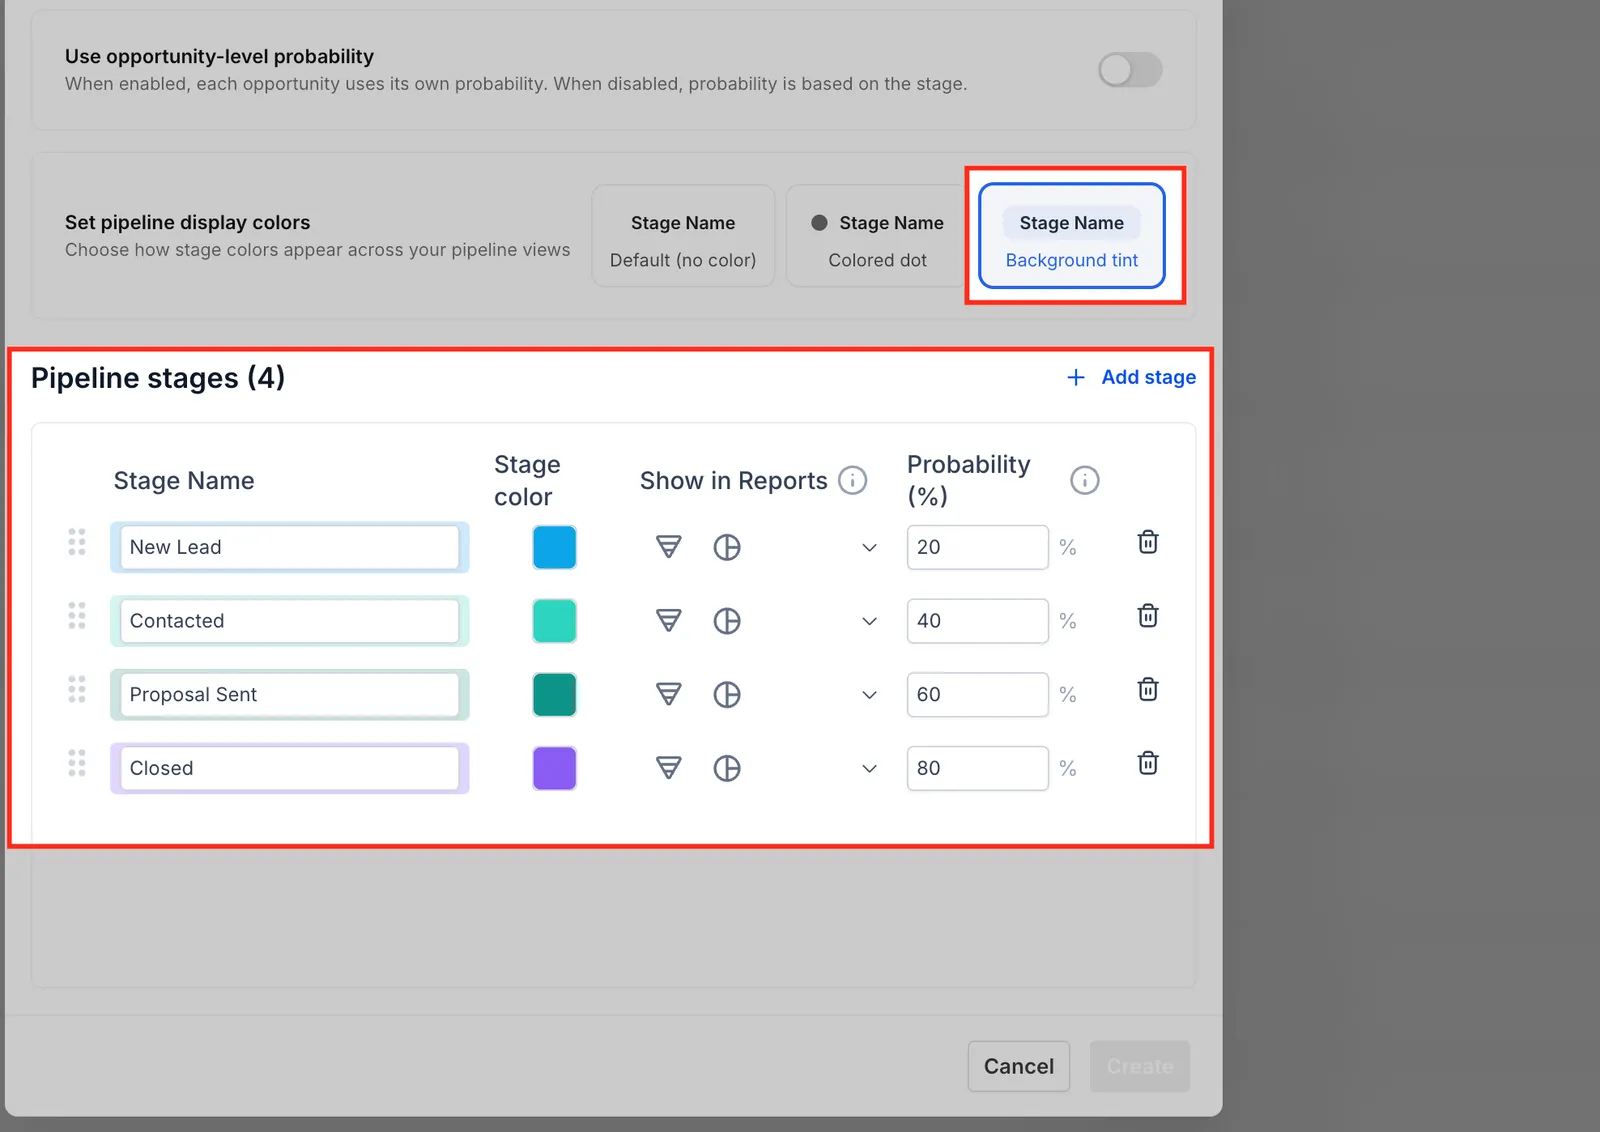The image size is (1600, 1132).
Task: Click probability field showing 80
Action: [x=978, y=768]
